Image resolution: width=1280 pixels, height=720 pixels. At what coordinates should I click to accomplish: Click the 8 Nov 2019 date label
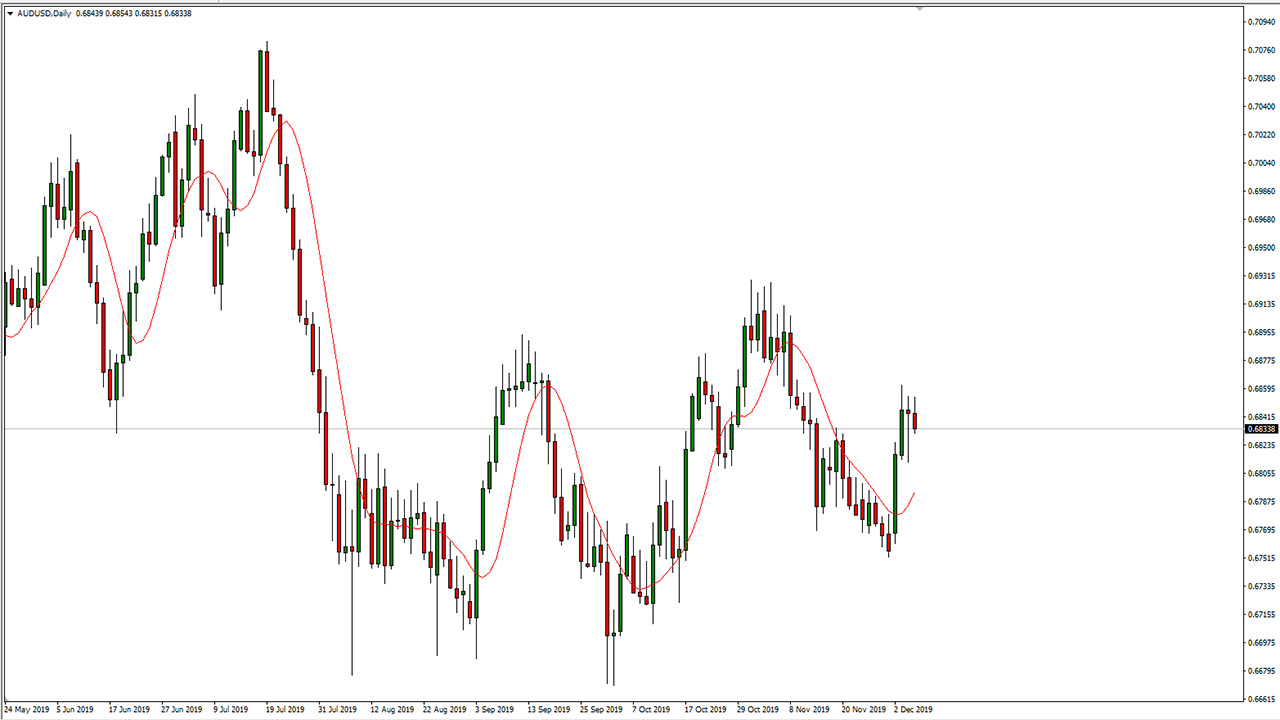tap(808, 710)
